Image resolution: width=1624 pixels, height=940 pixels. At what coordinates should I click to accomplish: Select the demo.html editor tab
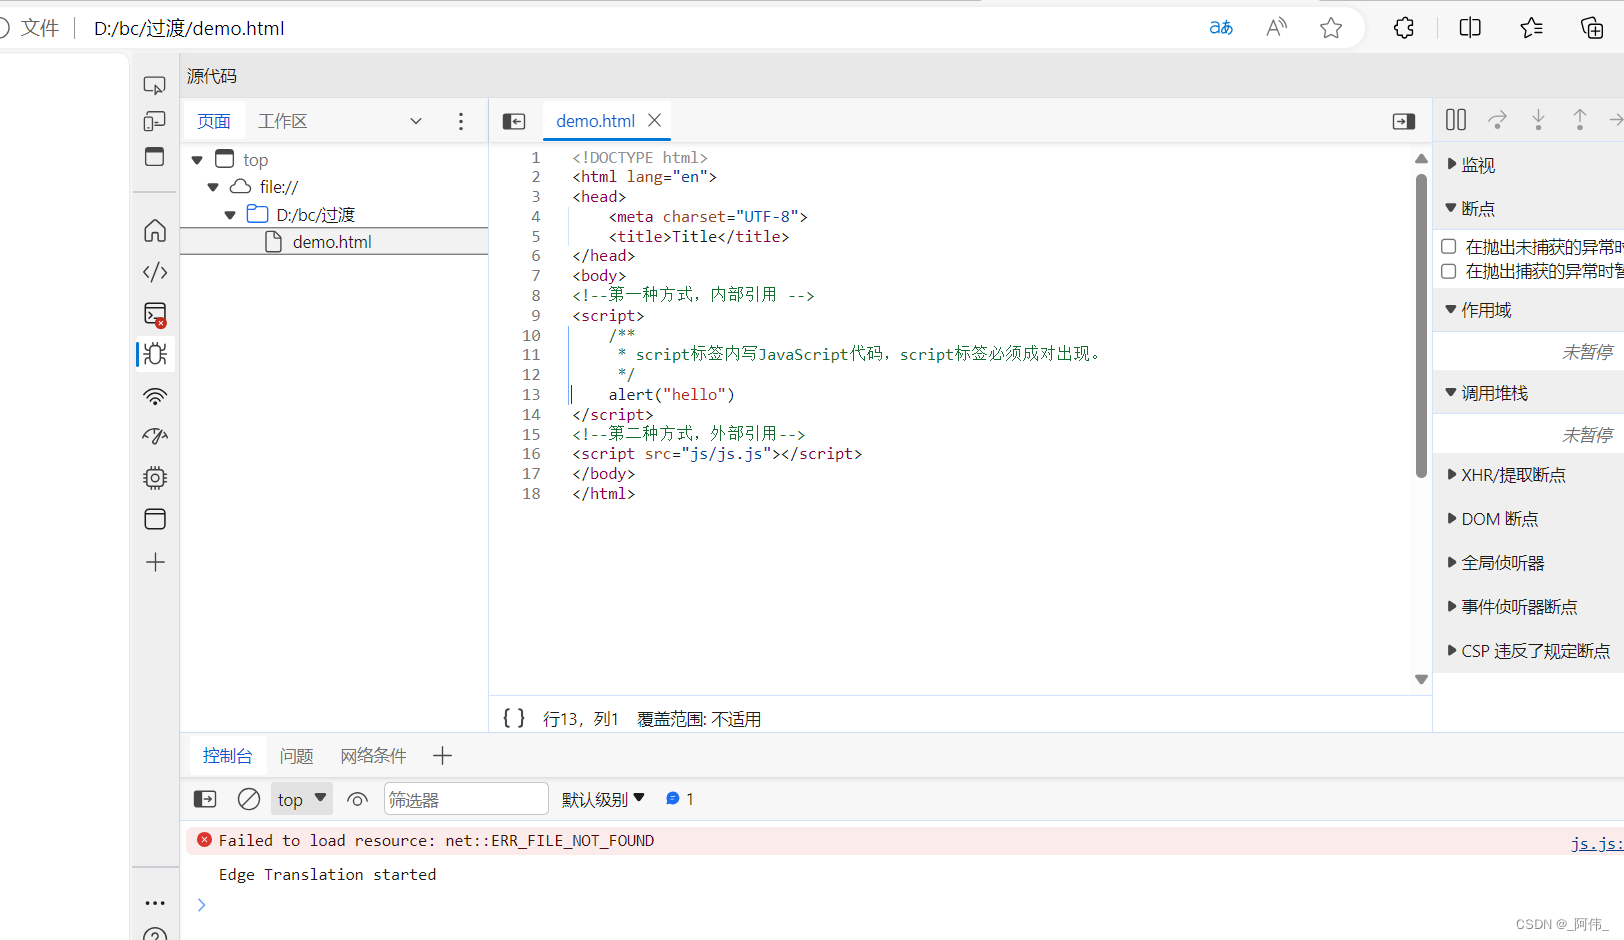595,121
